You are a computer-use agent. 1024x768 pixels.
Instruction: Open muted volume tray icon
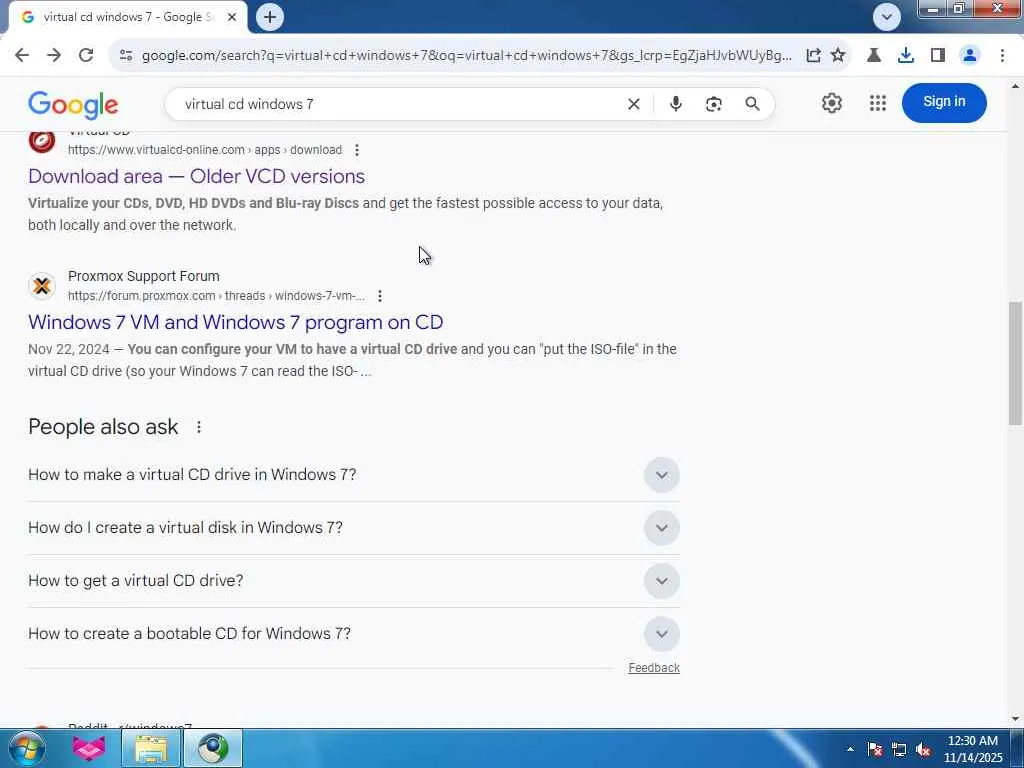tap(923, 749)
